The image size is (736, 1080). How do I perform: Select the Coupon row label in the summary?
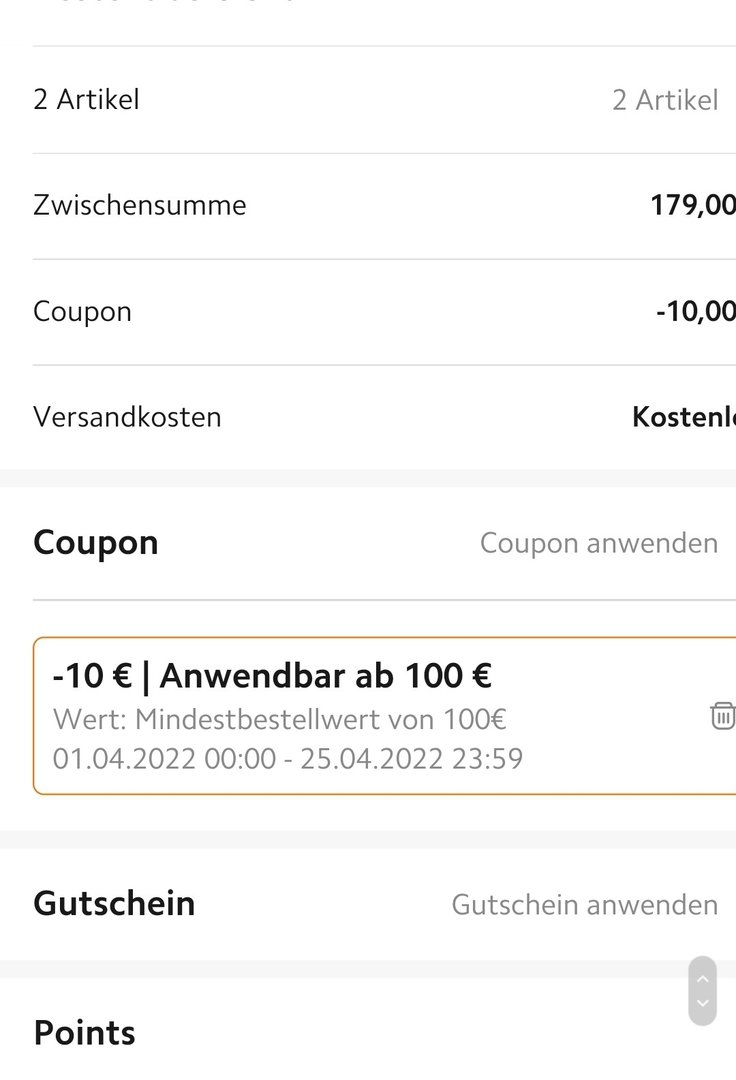click(82, 311)
